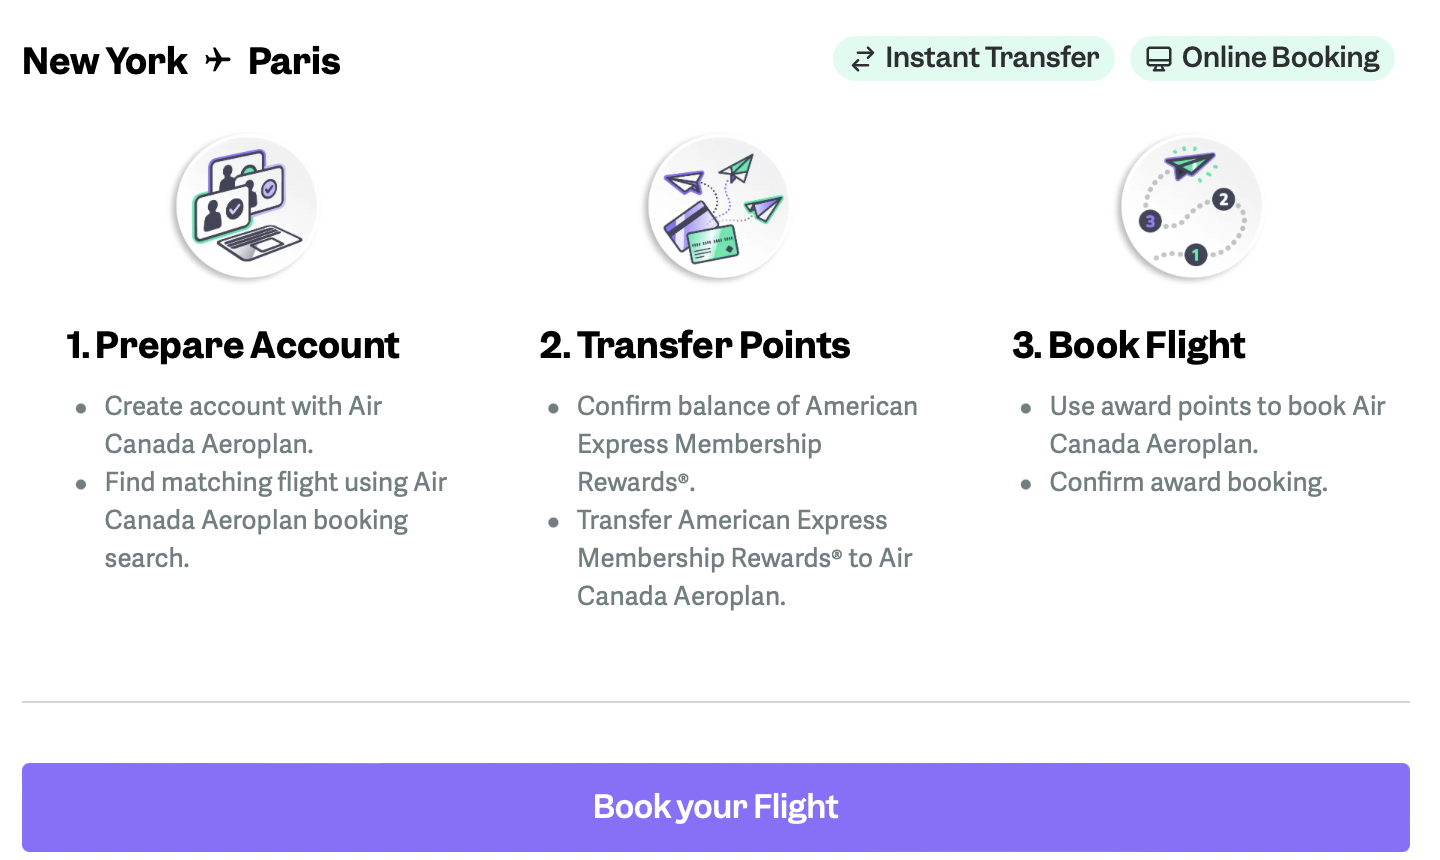Image resolution: width=1440 pixels, height=860 pixels.
Task: Click 'Find matching flight' bullet text
Action: click(x=276, y=520)
